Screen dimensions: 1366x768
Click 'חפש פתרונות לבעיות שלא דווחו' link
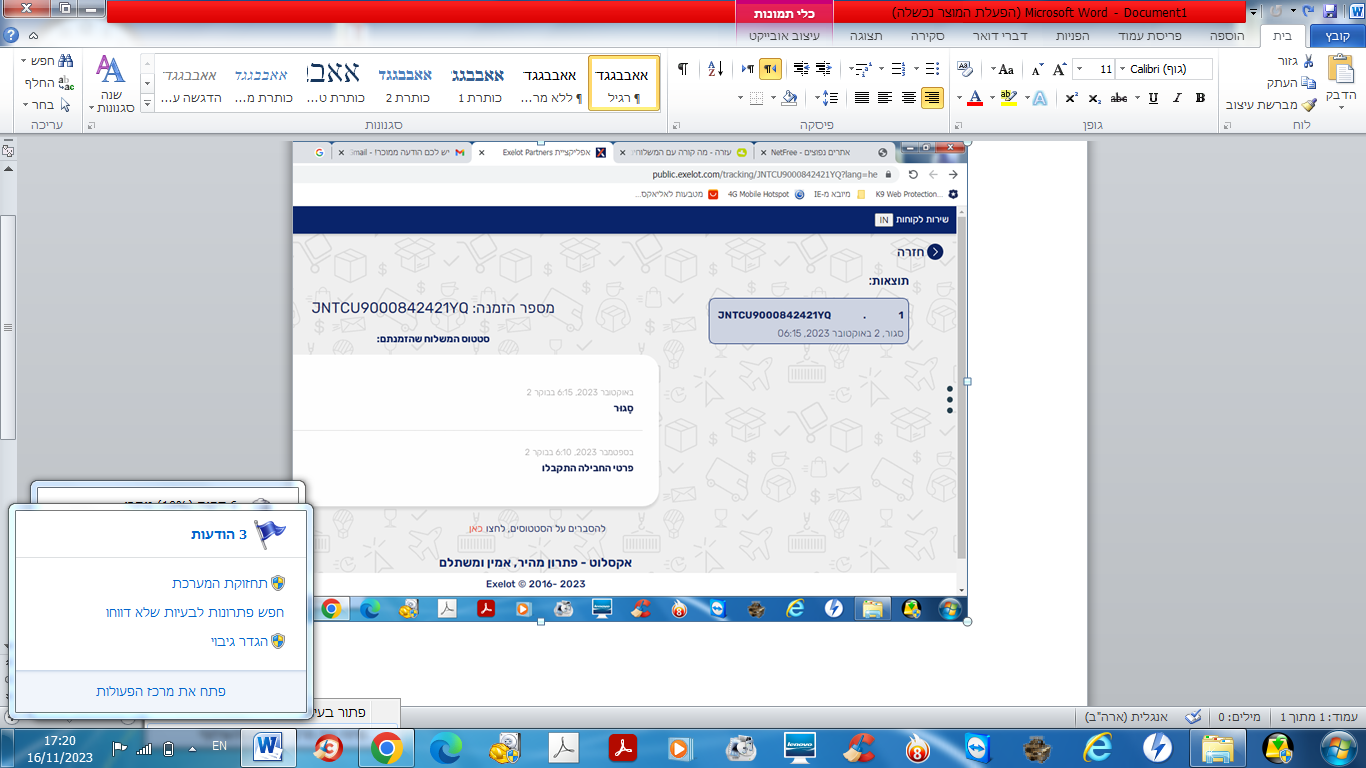pos(195,611)
